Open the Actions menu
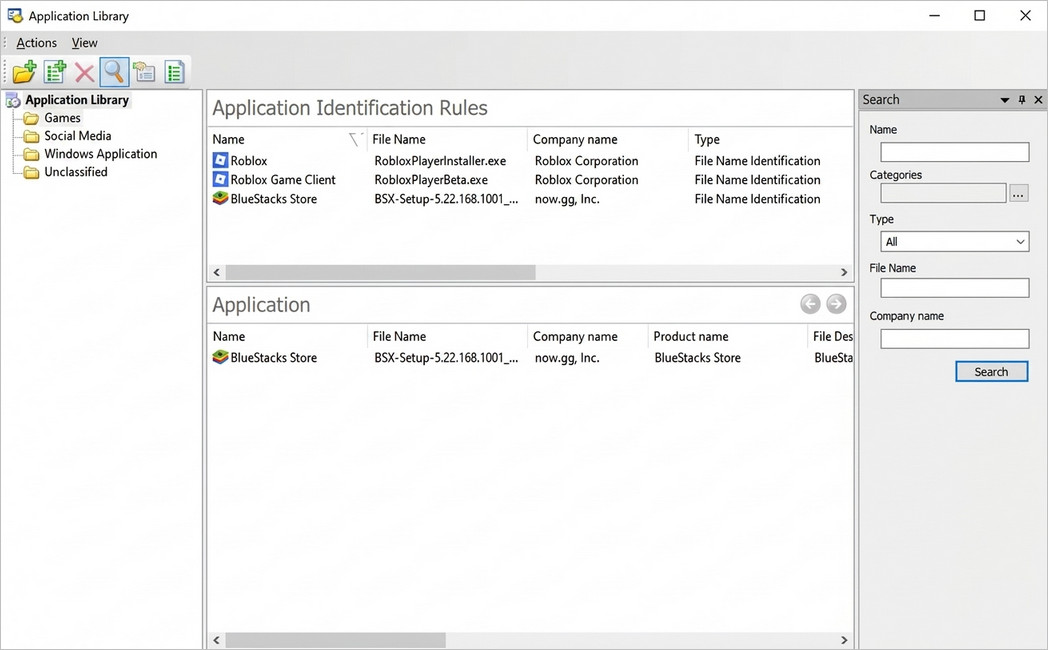Viewport: 1048px width, 650px height. (x=36, y=43)
